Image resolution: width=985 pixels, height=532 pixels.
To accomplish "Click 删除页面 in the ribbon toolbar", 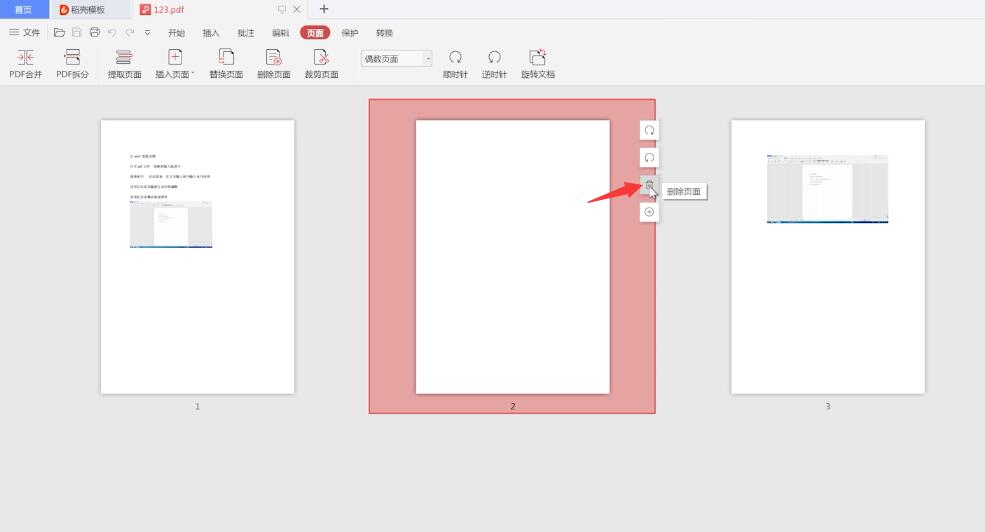I will pos(273,63).
